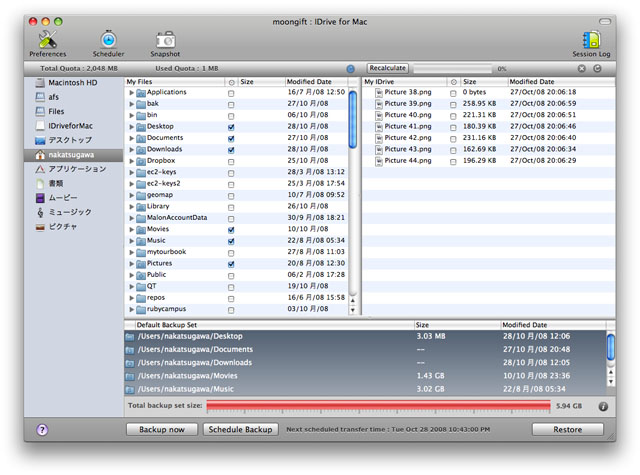Expand the Library folder triangle

coord(131,207)
